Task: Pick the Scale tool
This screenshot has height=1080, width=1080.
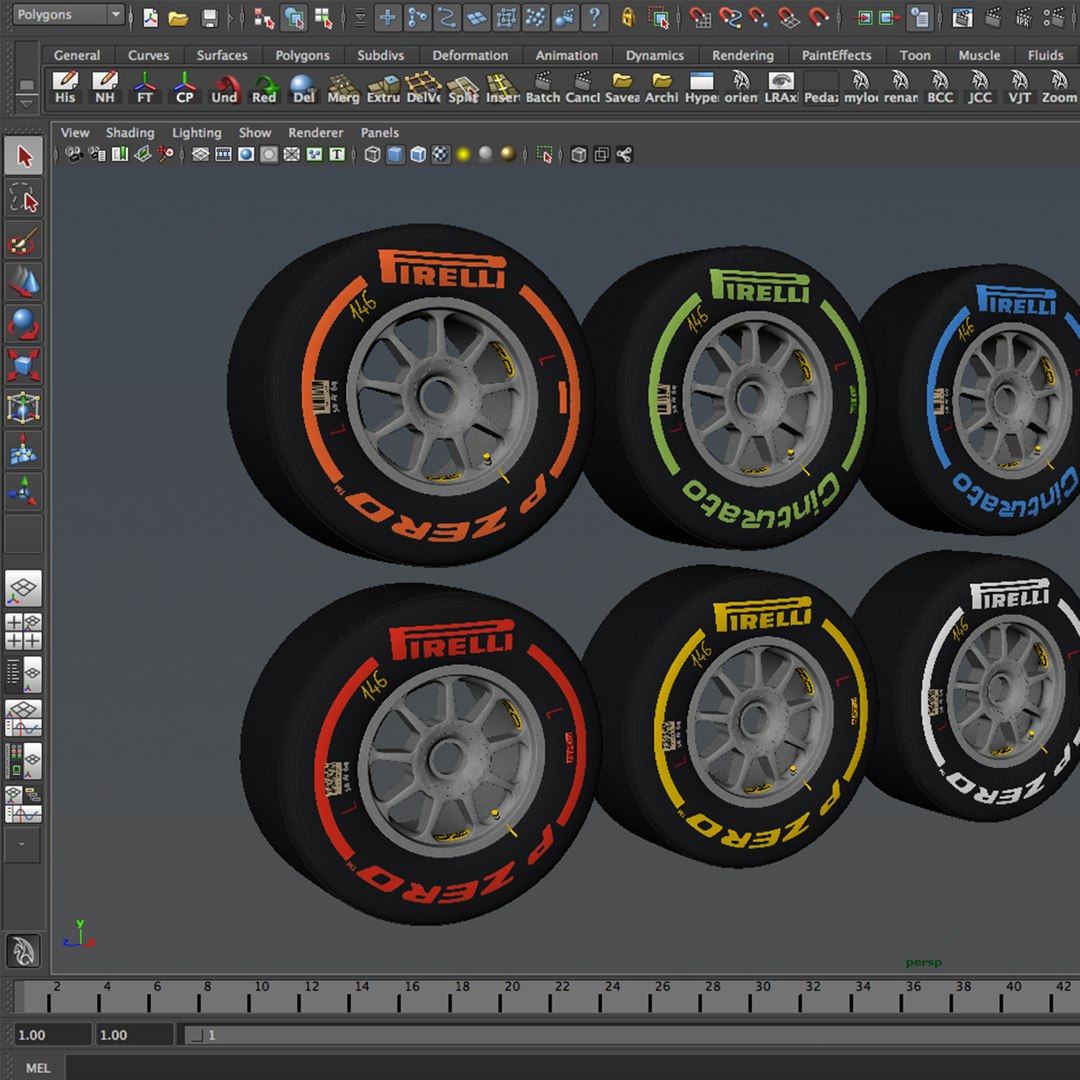Action: (x=24, y=365)
